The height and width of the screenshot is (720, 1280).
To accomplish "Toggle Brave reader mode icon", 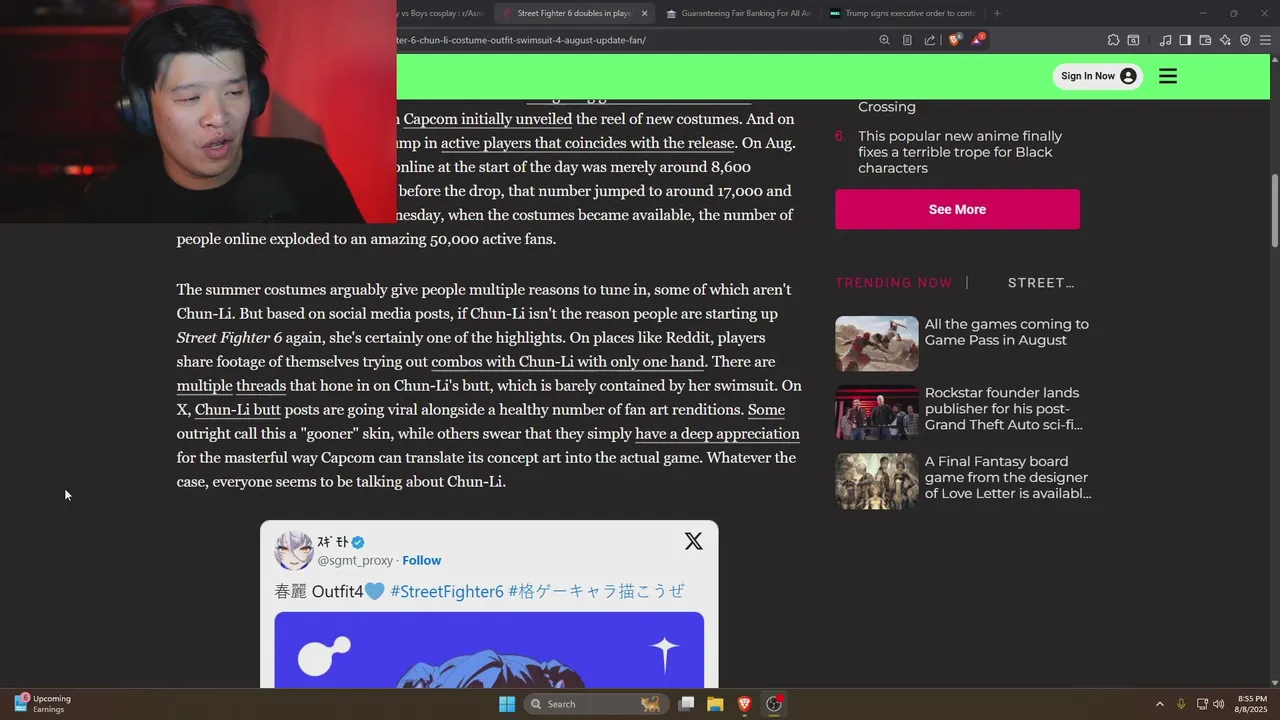I will tap(907, 40).
